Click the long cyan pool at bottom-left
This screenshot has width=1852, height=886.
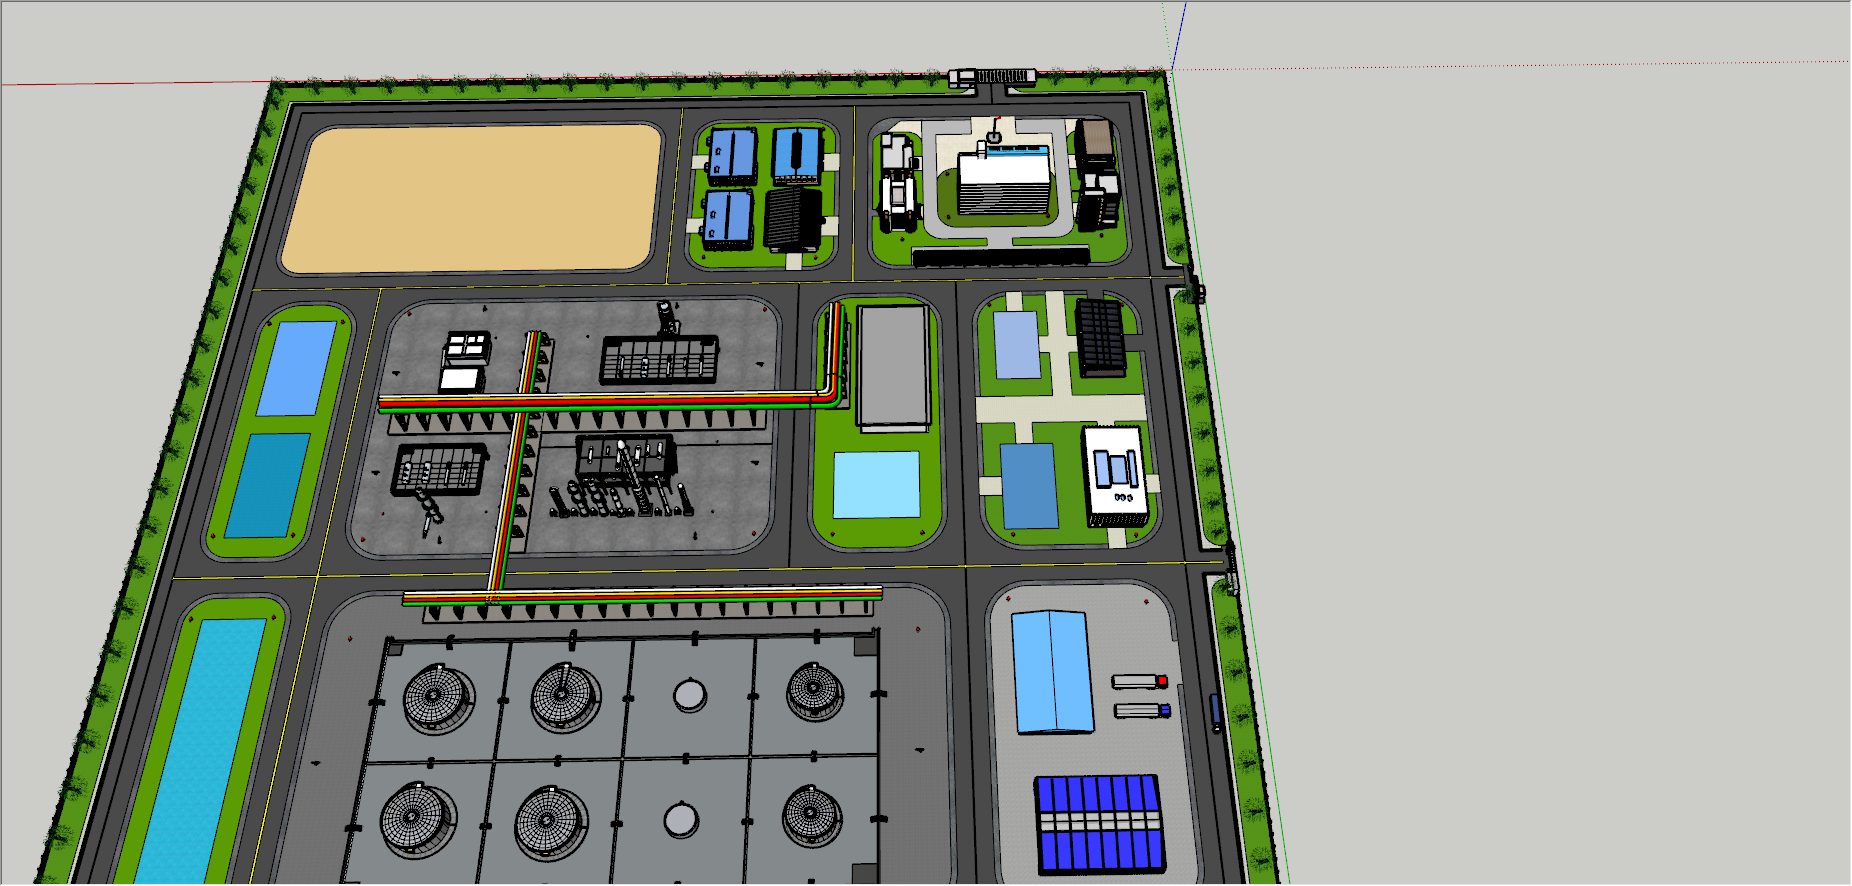click(x=202, y=750)
